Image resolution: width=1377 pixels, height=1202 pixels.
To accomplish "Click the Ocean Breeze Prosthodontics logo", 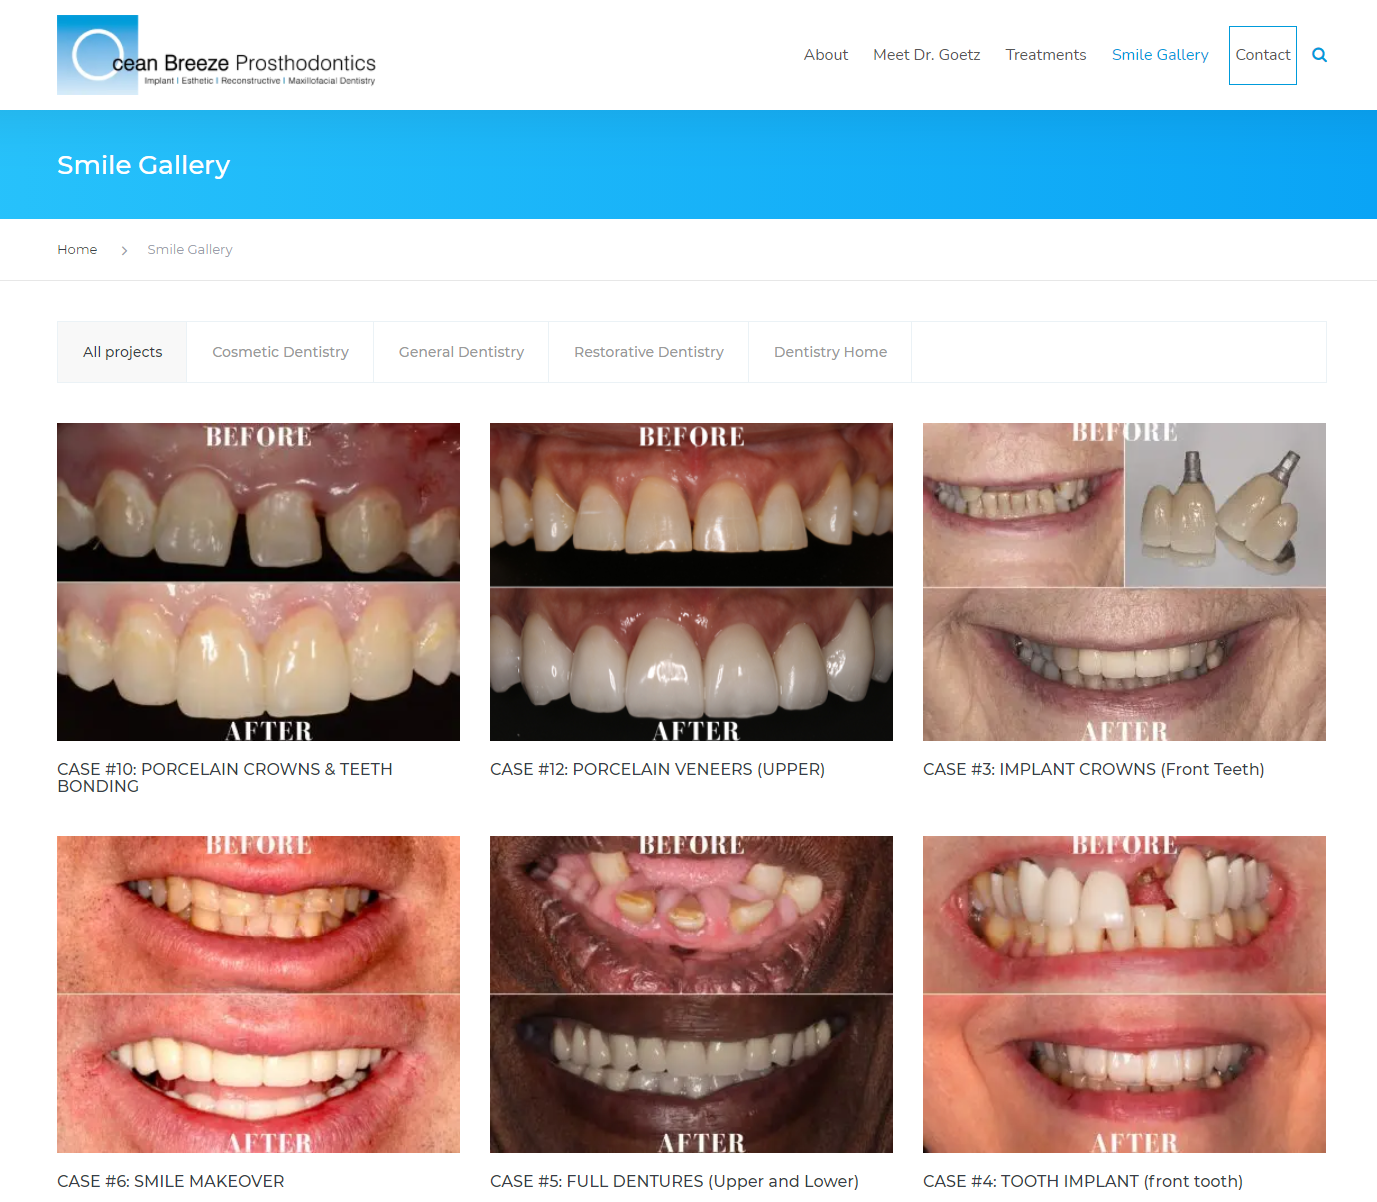I will (216, 55).
